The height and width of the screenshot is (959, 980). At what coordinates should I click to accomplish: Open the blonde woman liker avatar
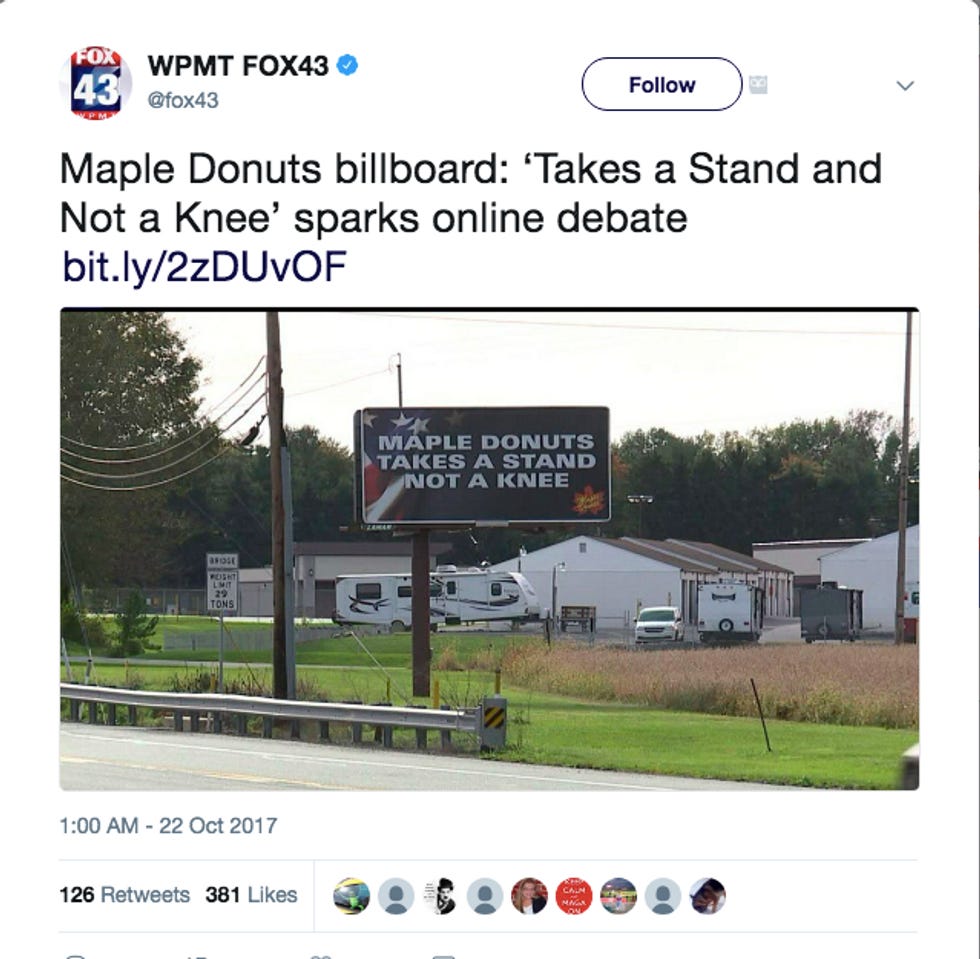point(529,896)
